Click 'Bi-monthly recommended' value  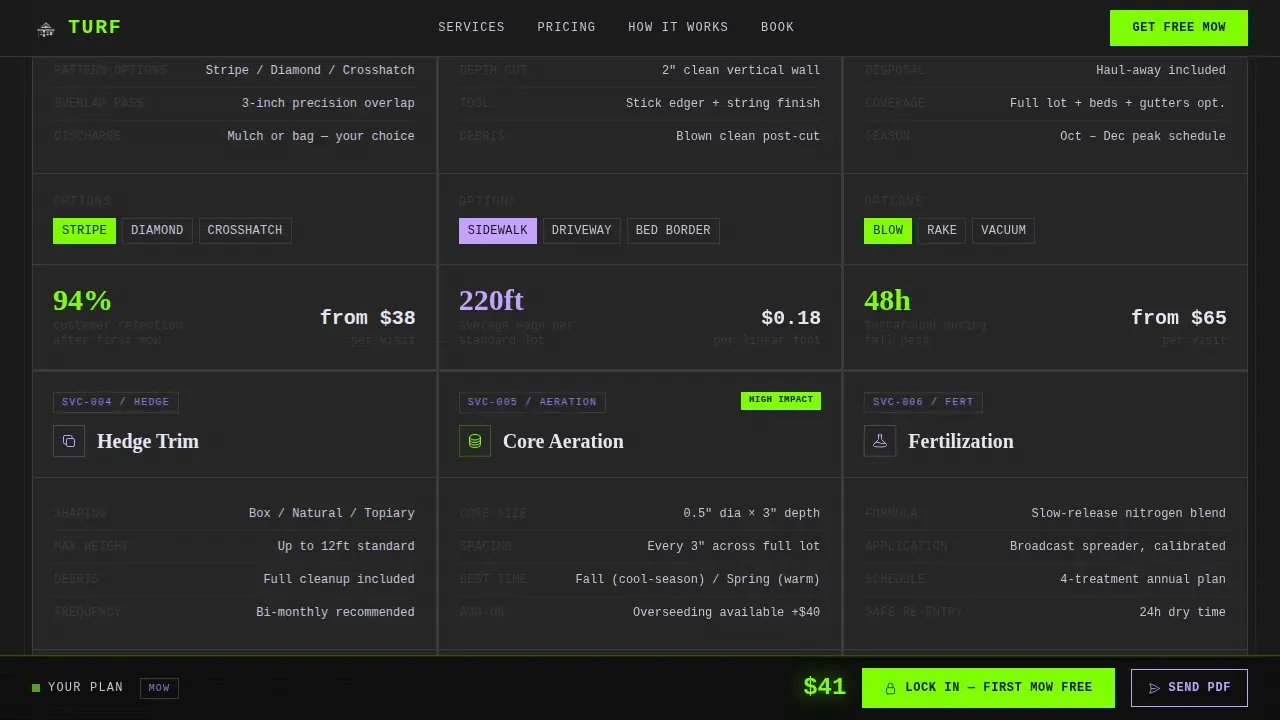coord(335,612)
